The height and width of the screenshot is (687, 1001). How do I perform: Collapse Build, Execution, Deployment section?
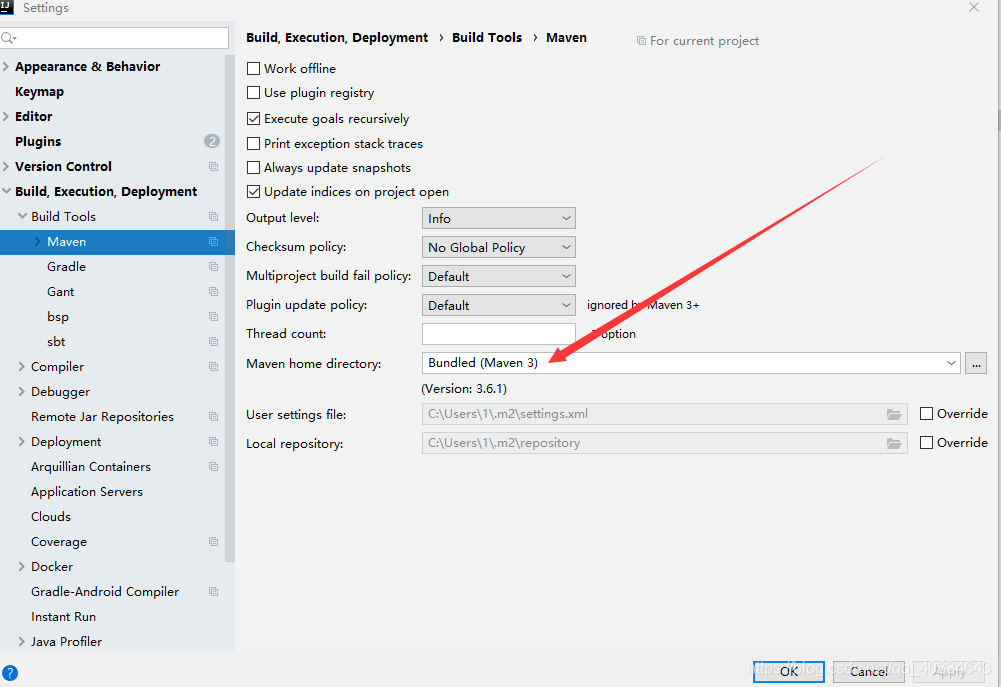[6, 191]
